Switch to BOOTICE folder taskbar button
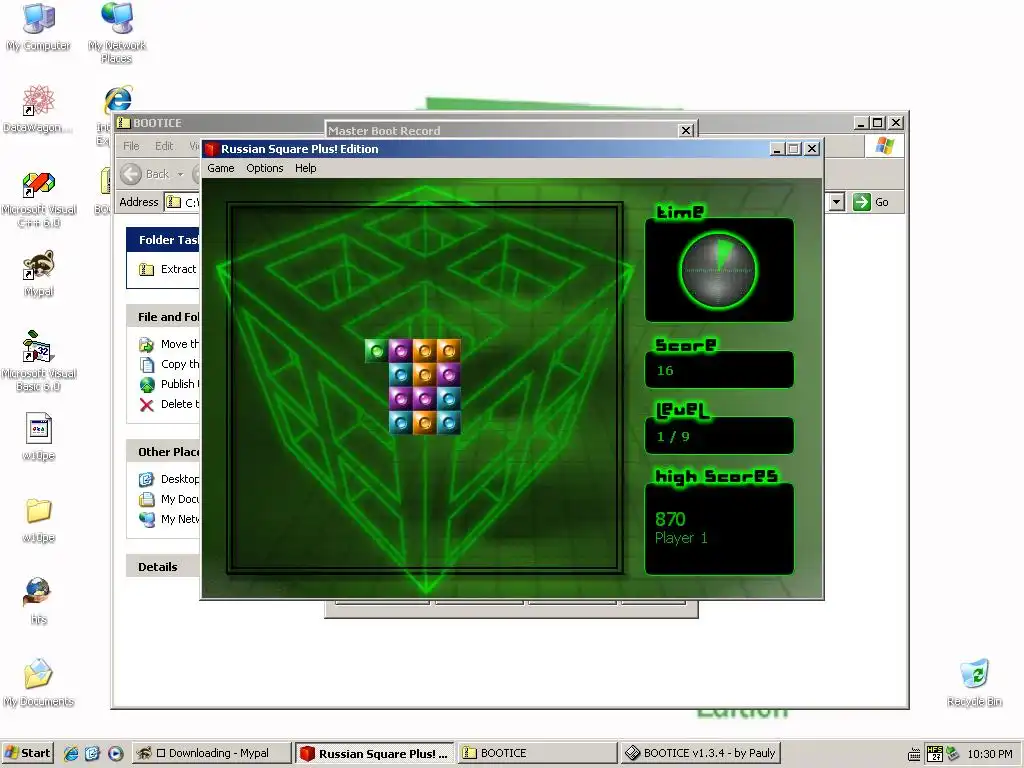Screen dimensions: 1024x768 pos(537,753)
